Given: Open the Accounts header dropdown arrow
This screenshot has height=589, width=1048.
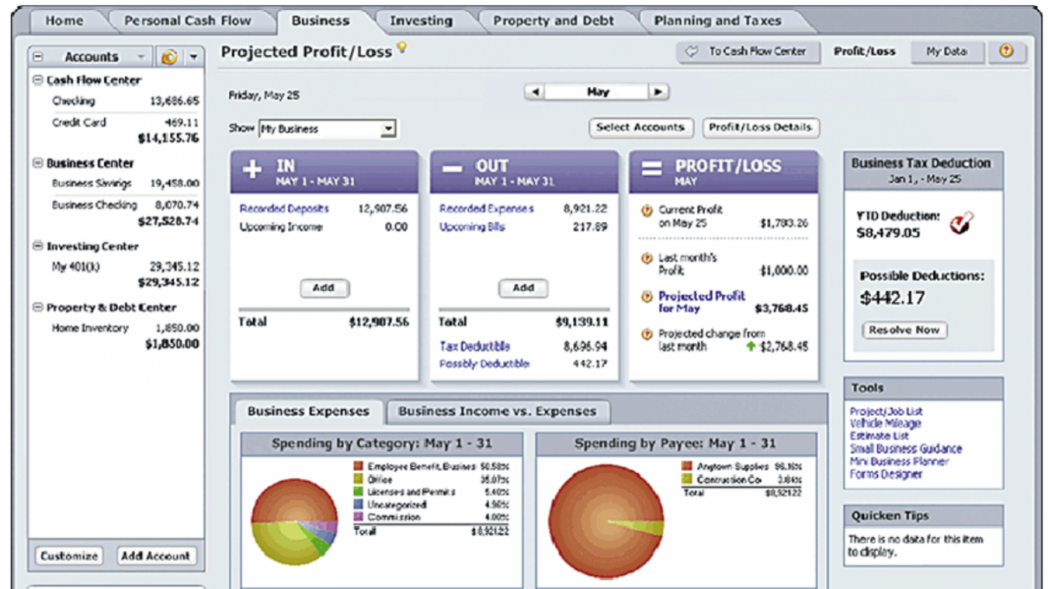Looking at the screenshot, I should coord(193,58).
